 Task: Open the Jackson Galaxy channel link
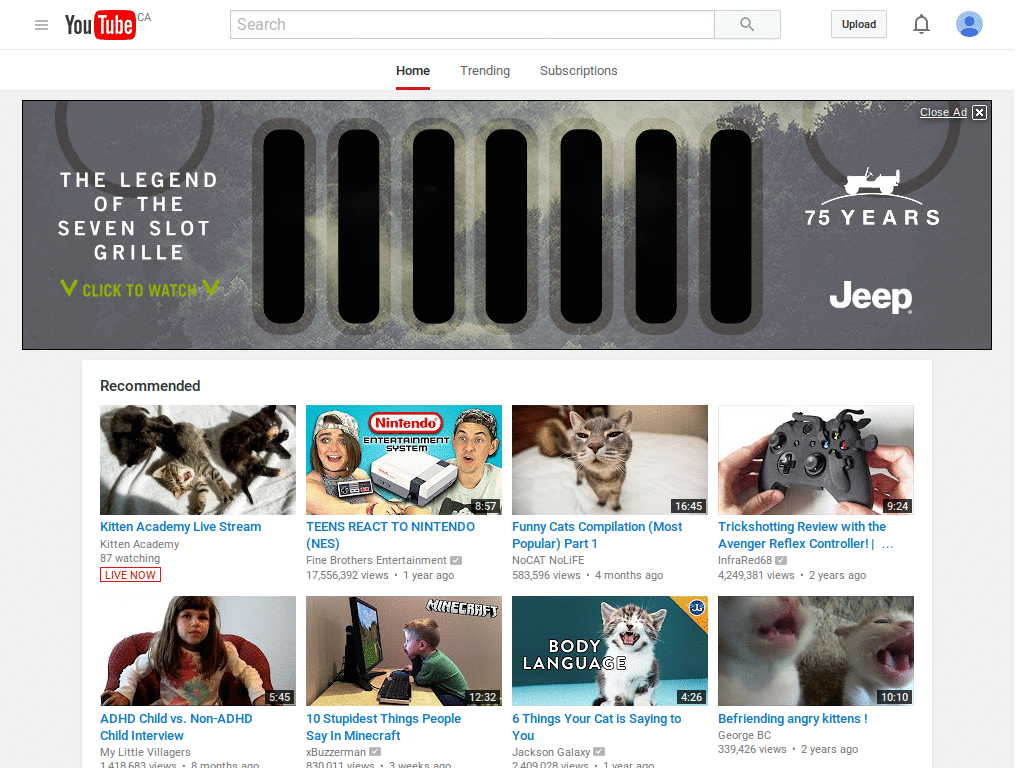(x=551, y=752)
